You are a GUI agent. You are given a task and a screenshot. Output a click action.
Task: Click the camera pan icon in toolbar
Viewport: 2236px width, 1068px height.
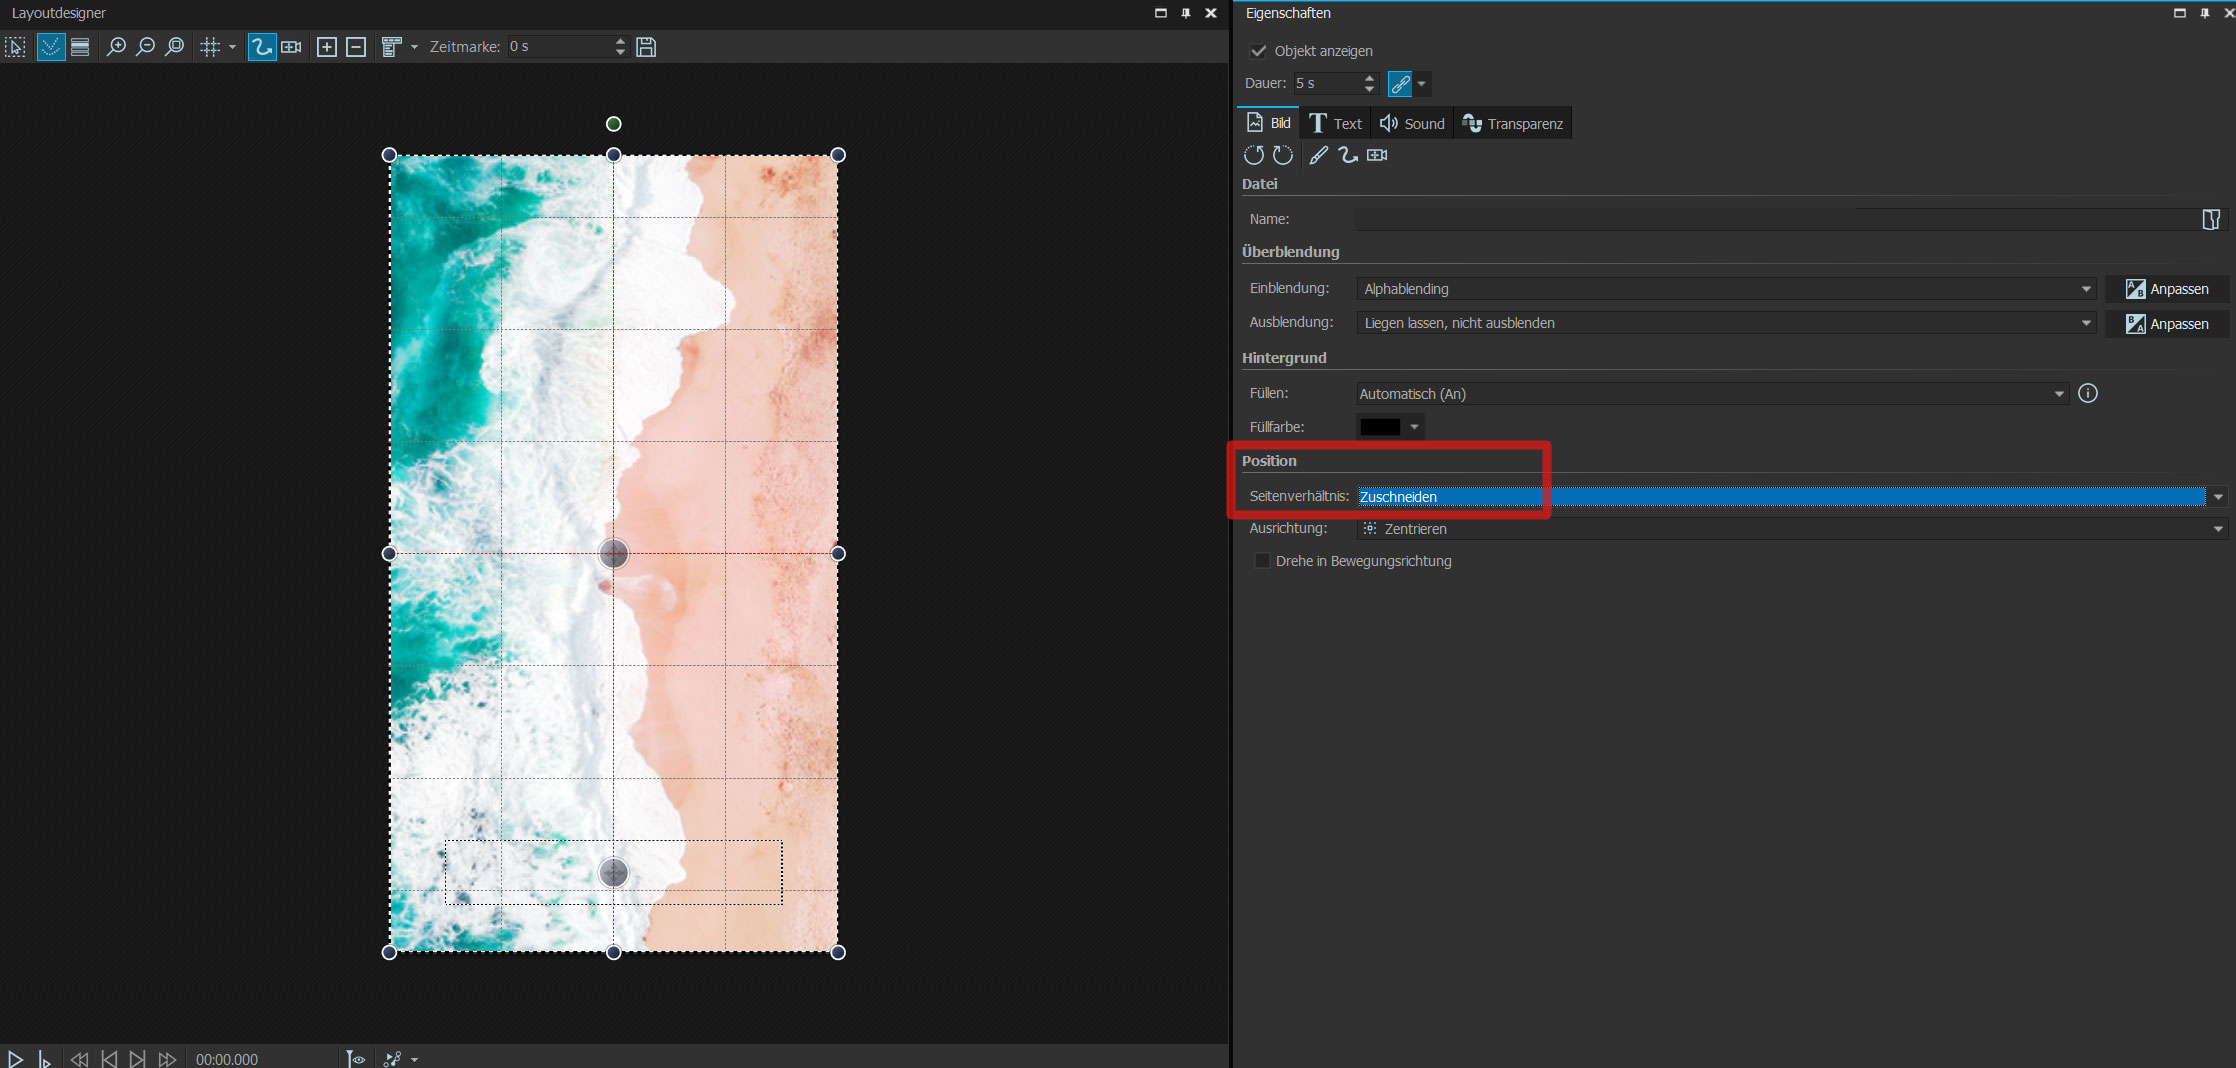[291, 47]
